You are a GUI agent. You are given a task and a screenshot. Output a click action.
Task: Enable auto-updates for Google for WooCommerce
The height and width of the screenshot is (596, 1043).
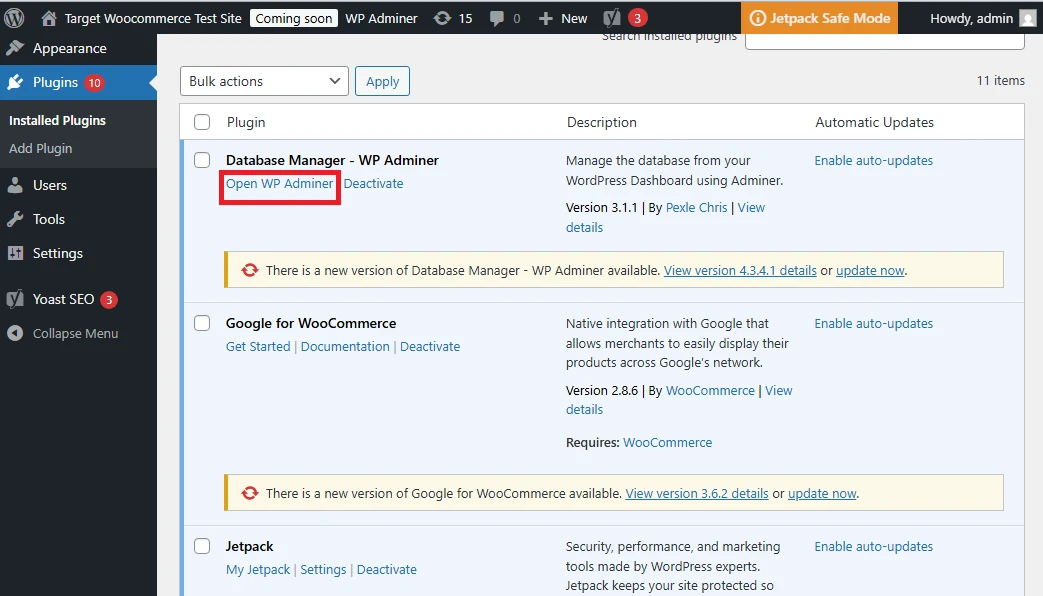point(873,323)
